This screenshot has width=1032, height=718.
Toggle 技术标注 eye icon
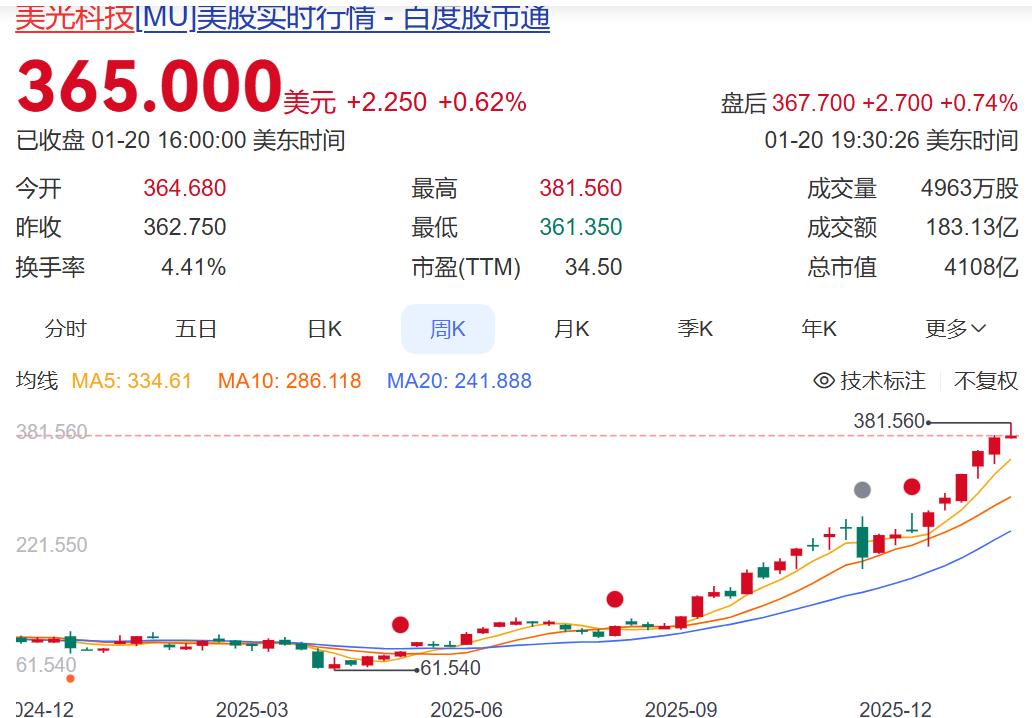point(824,380)
